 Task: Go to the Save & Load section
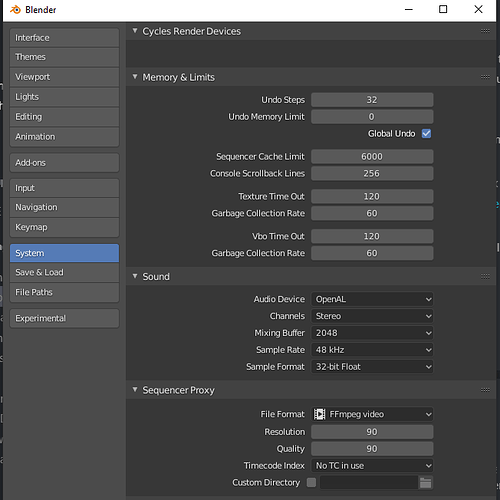[x=64, y=272]
